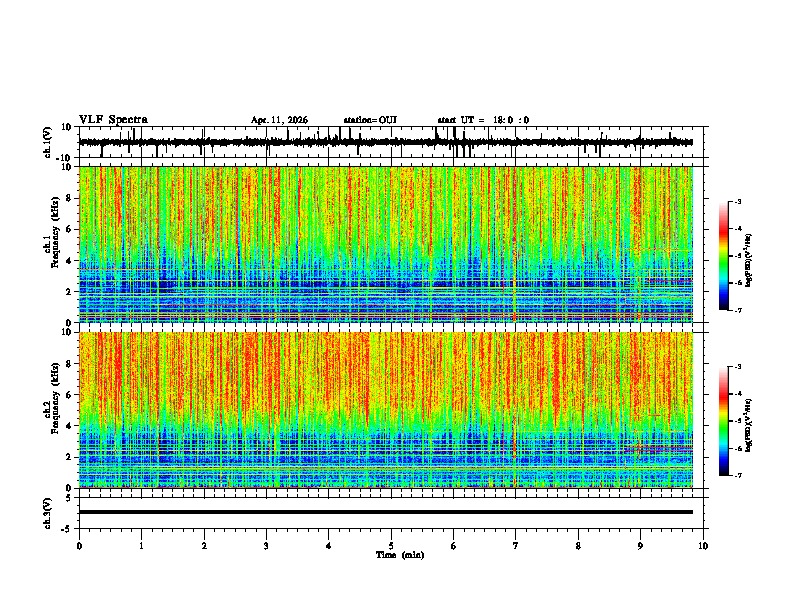This screenshot has height=612, width=792.
Task: Click the "ch.3(V)" axis label
Action: click(48, 513)
